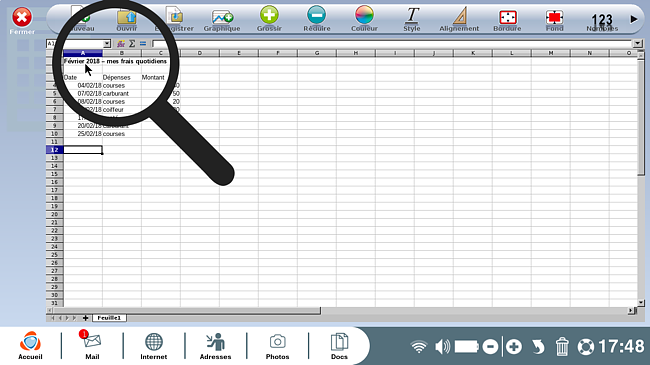Click the formula input field

tap(392, 44)
